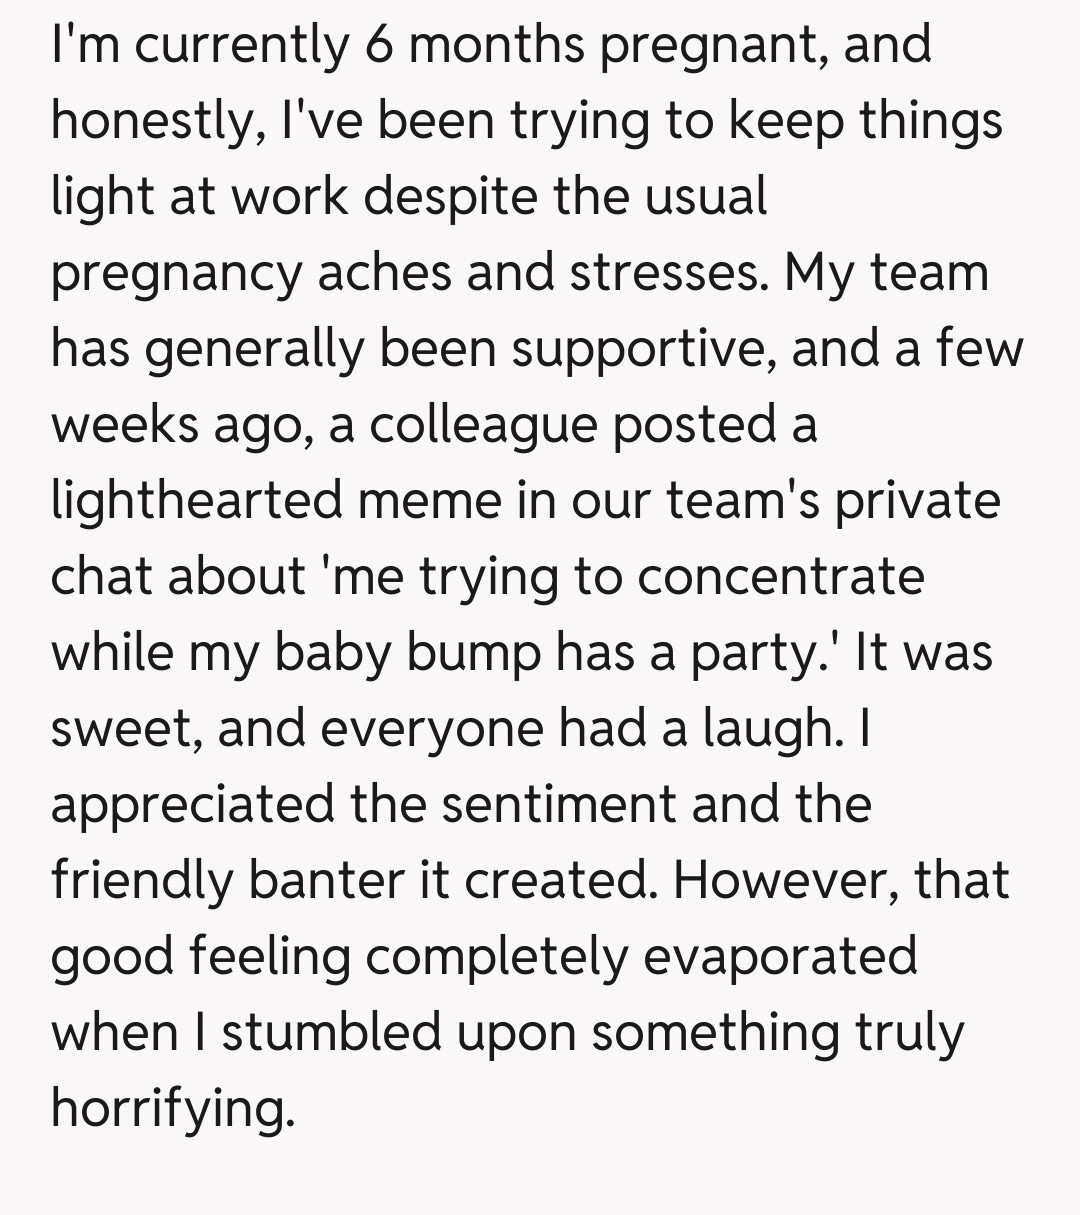The height and width of the screenshot is (1215, 1080).
Task: Click the word 'lighthearted'
Action: (197, 501)
